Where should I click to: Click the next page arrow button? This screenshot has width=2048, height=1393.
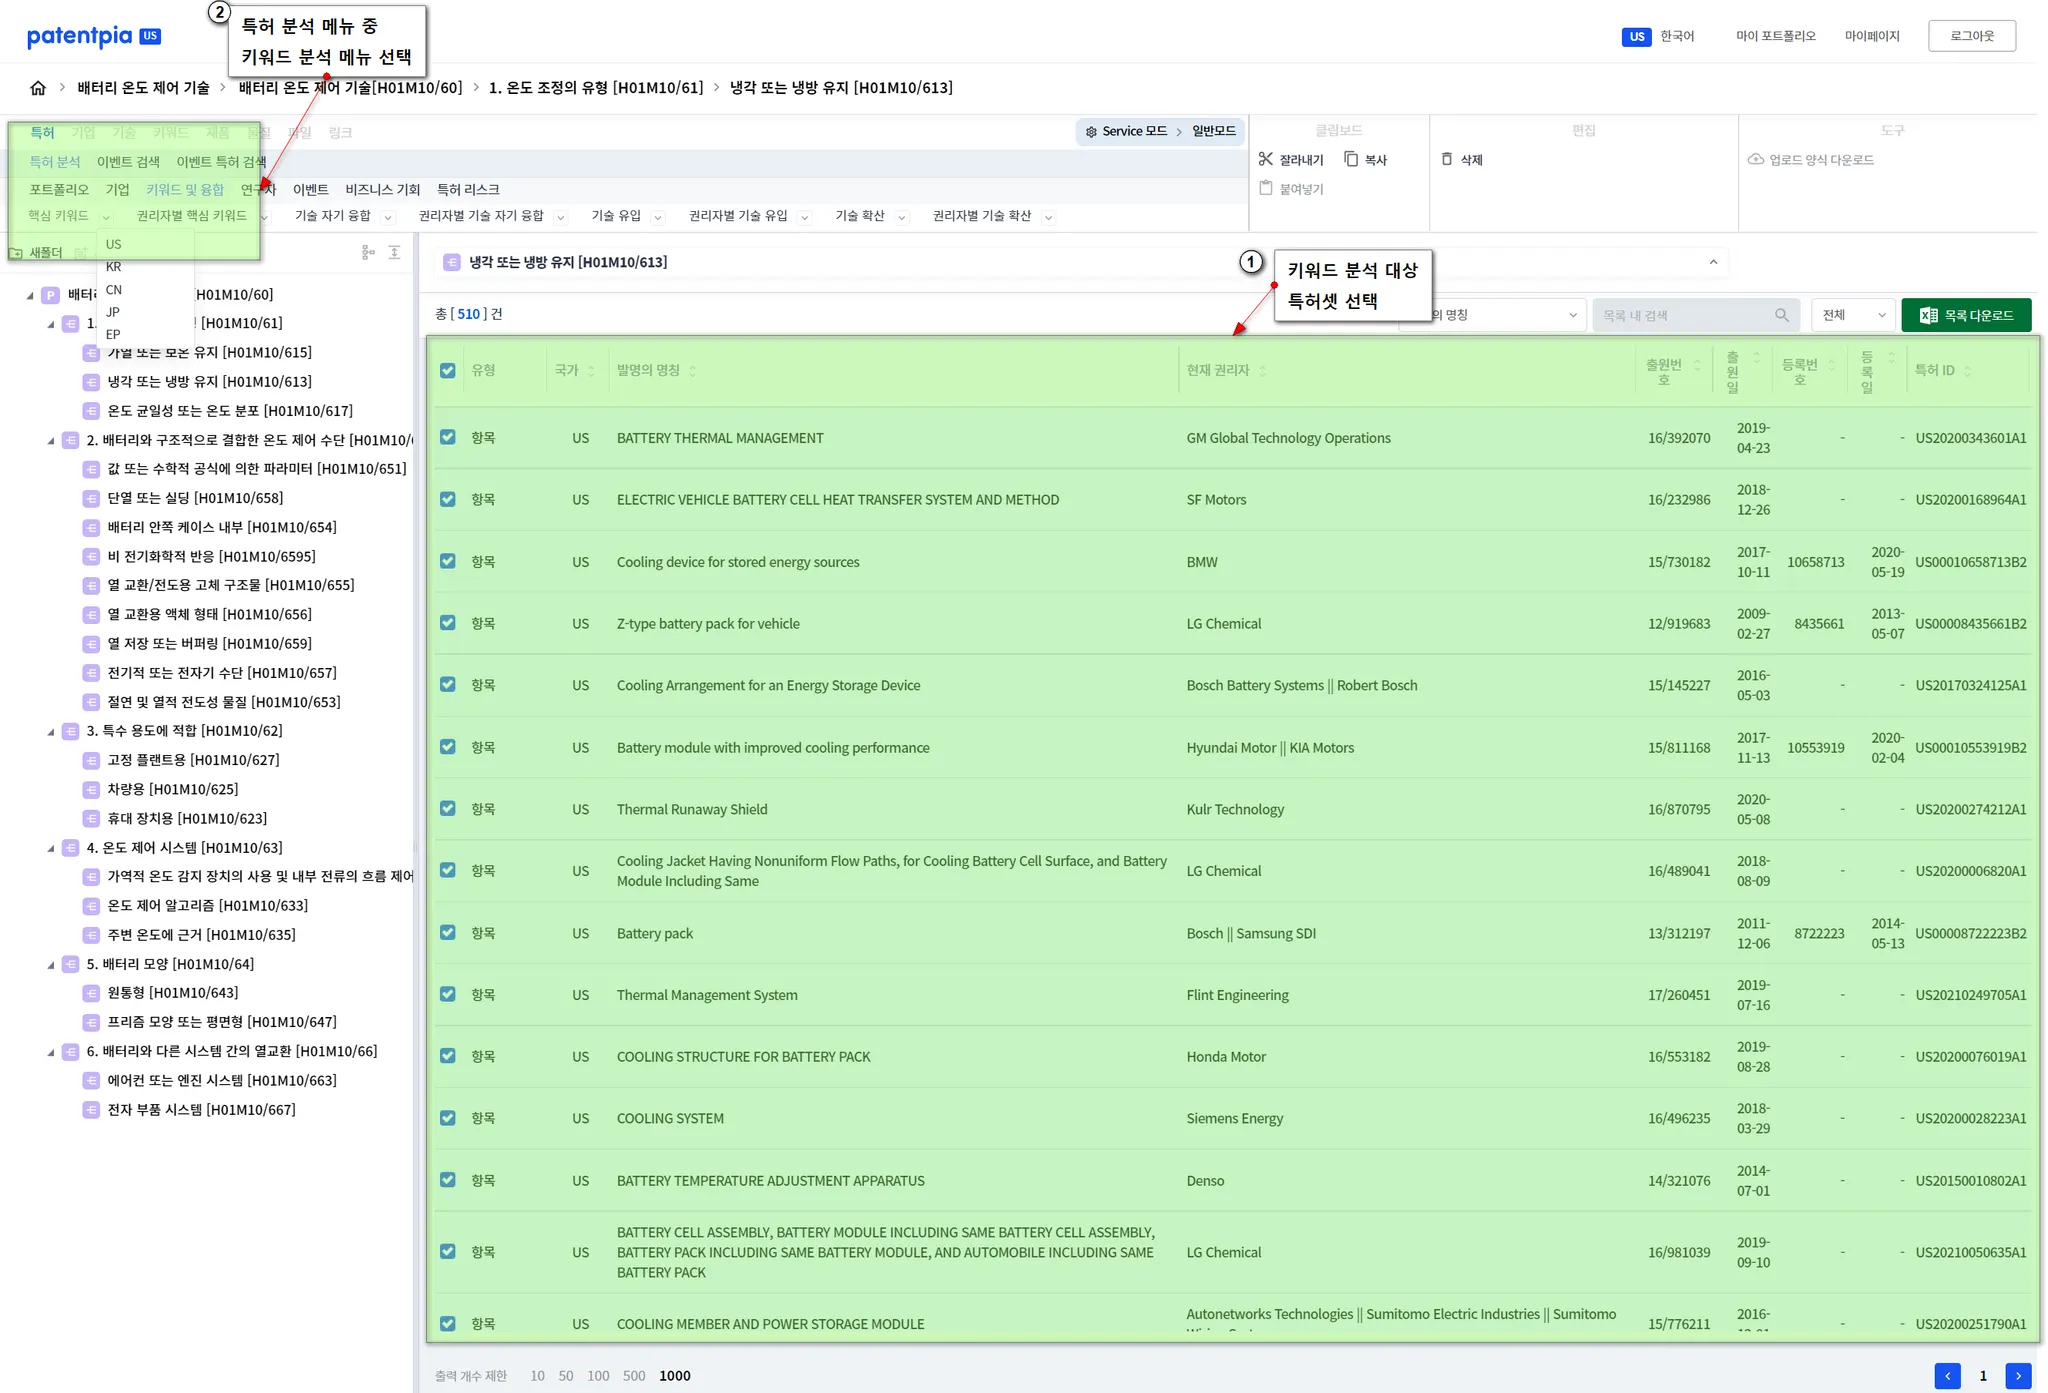[x=2018, y=1376]
